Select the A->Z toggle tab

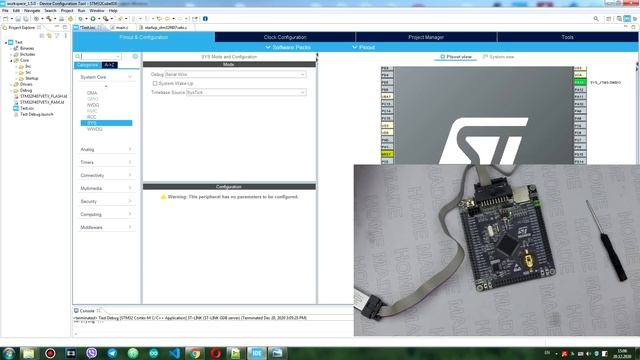(109, 65)
